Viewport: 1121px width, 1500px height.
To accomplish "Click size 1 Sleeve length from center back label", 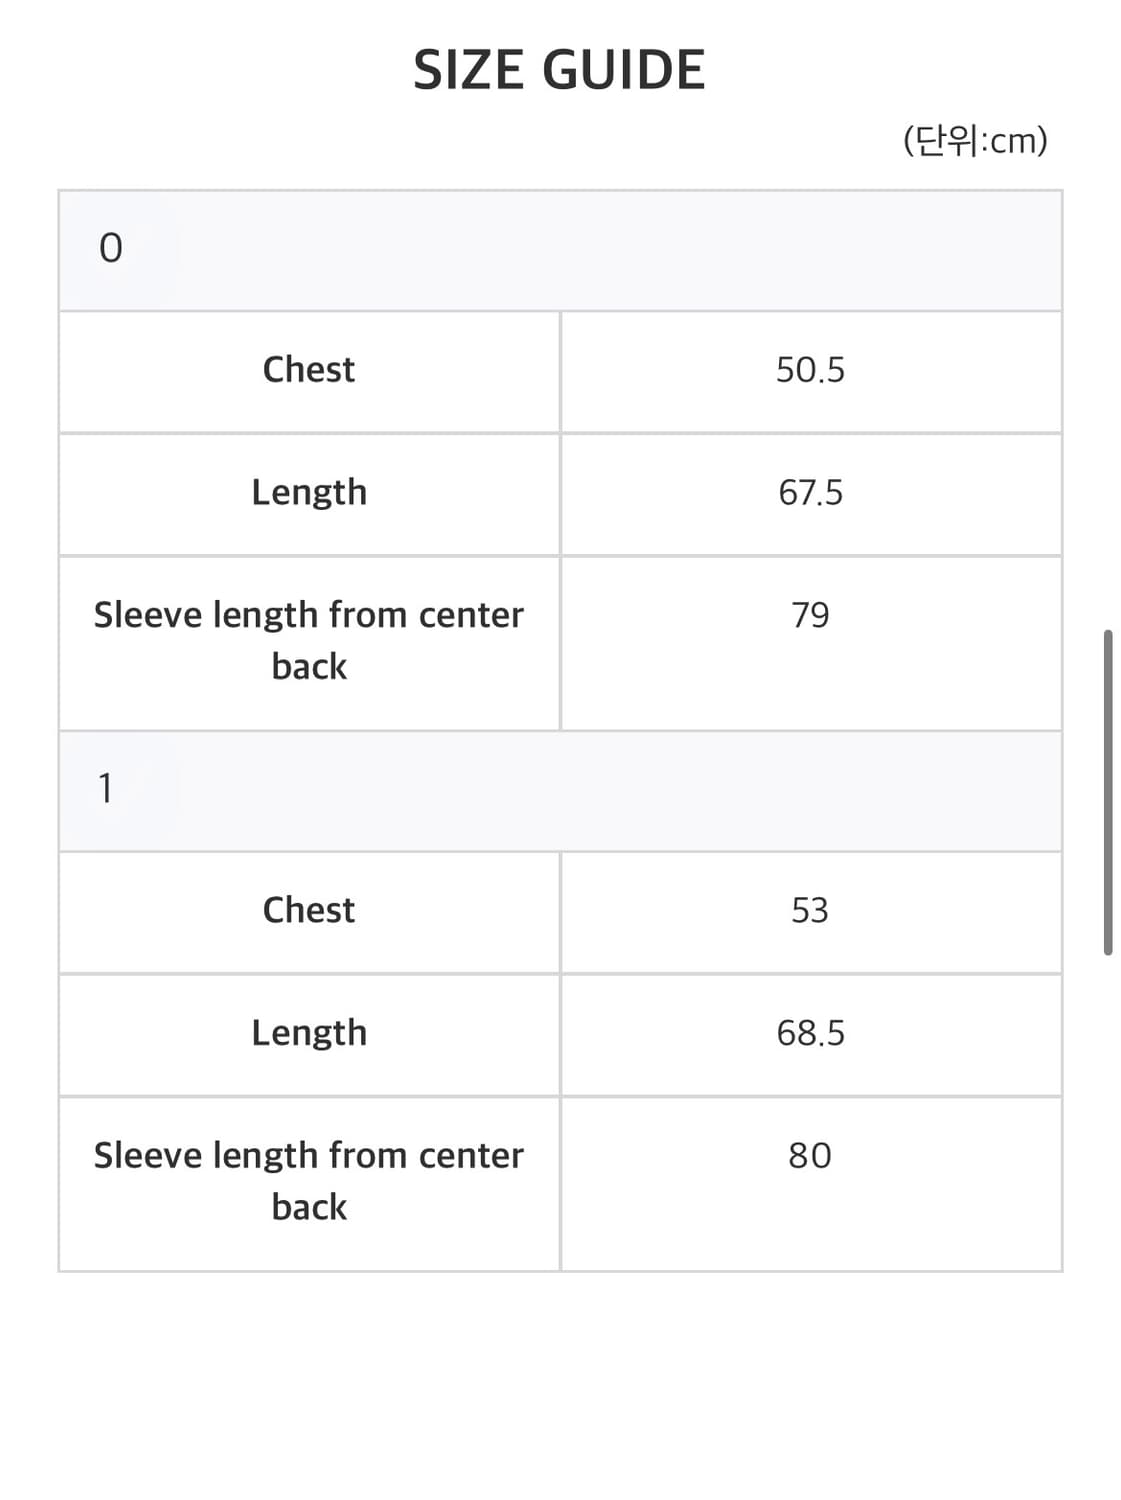I will pos(308,1181).
